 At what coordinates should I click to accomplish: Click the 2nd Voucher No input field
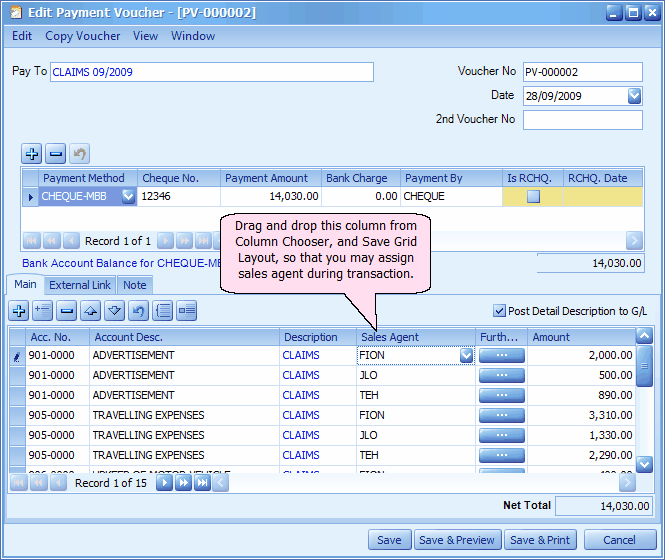tap(582, 120)
